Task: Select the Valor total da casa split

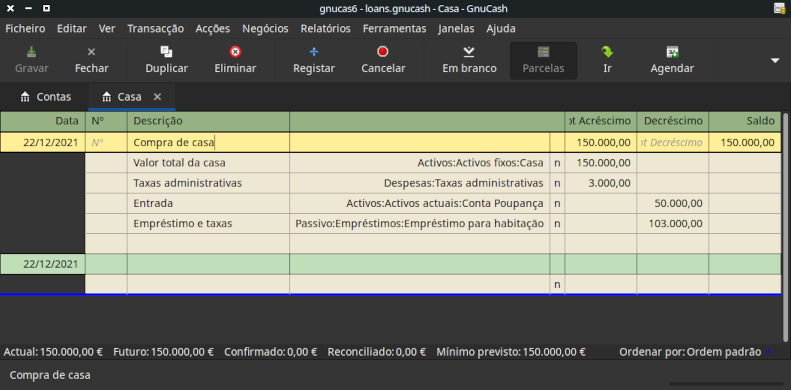Action: point(208,163)
